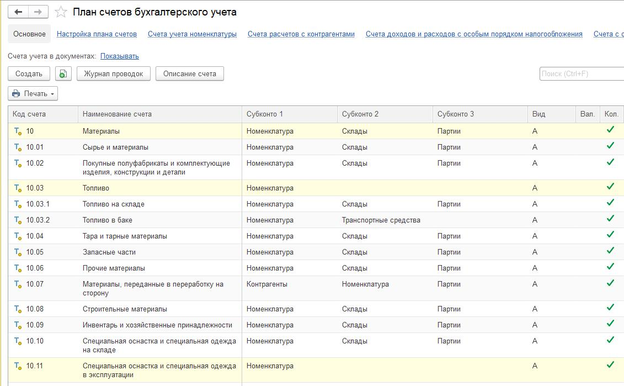The width and height of the screenshot is (624, 386).
Task: Open Настройка плана счетов link
Action: [97, 34]
